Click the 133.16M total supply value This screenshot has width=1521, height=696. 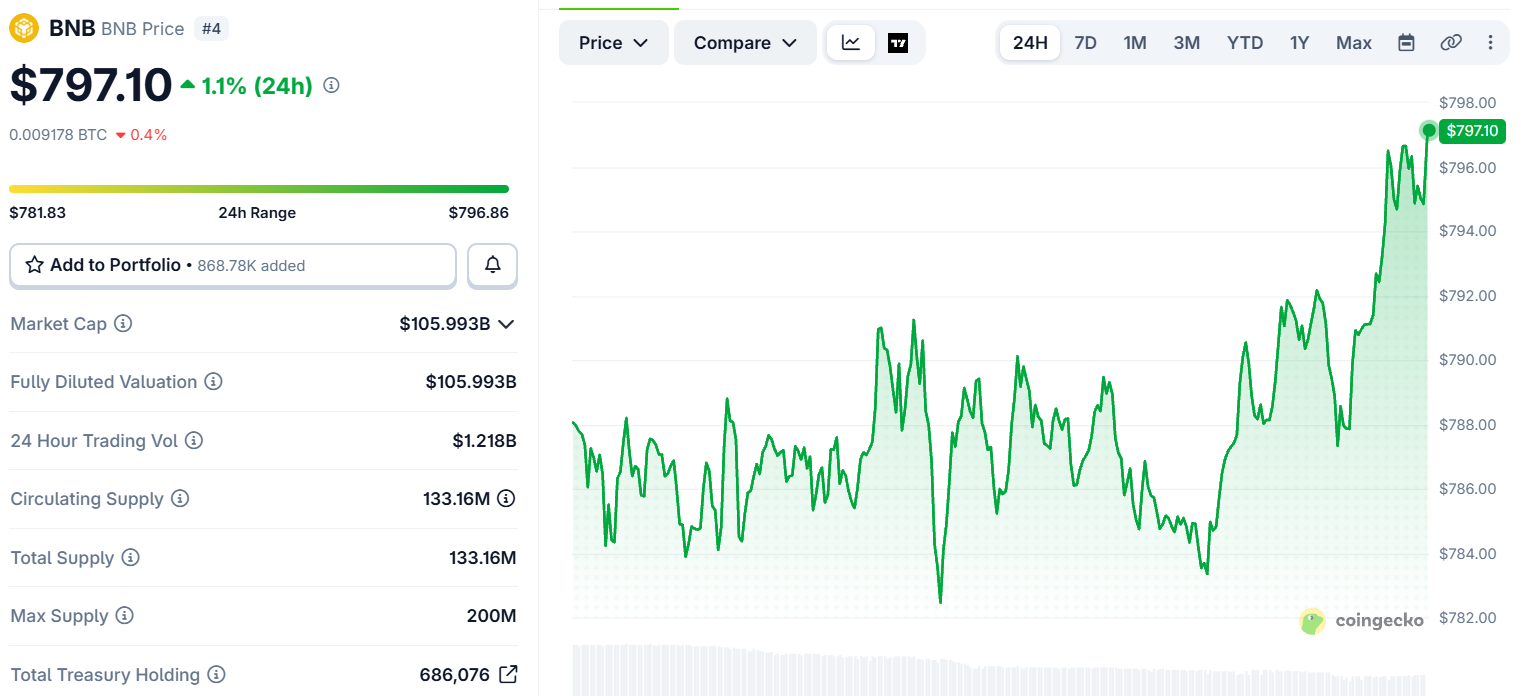click(x=483, y=557)
